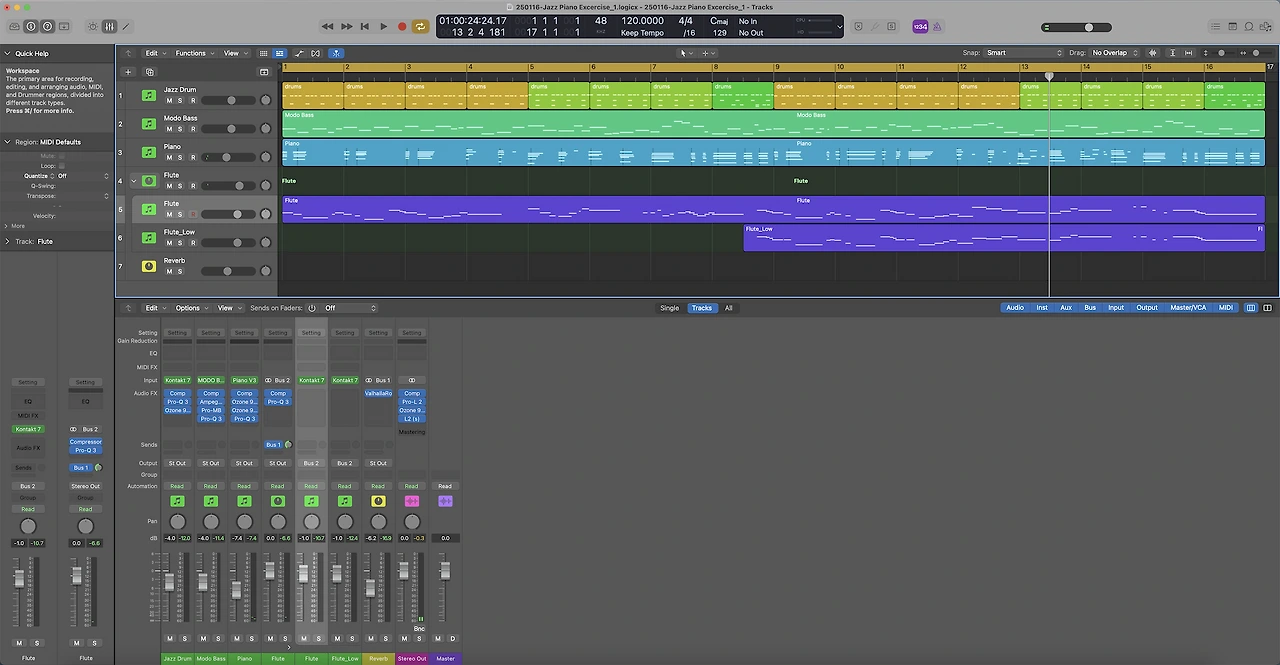Viewport: 1280px width, 665px height.
Task: Open the Loop Browser button
Action: (1249, 26)
